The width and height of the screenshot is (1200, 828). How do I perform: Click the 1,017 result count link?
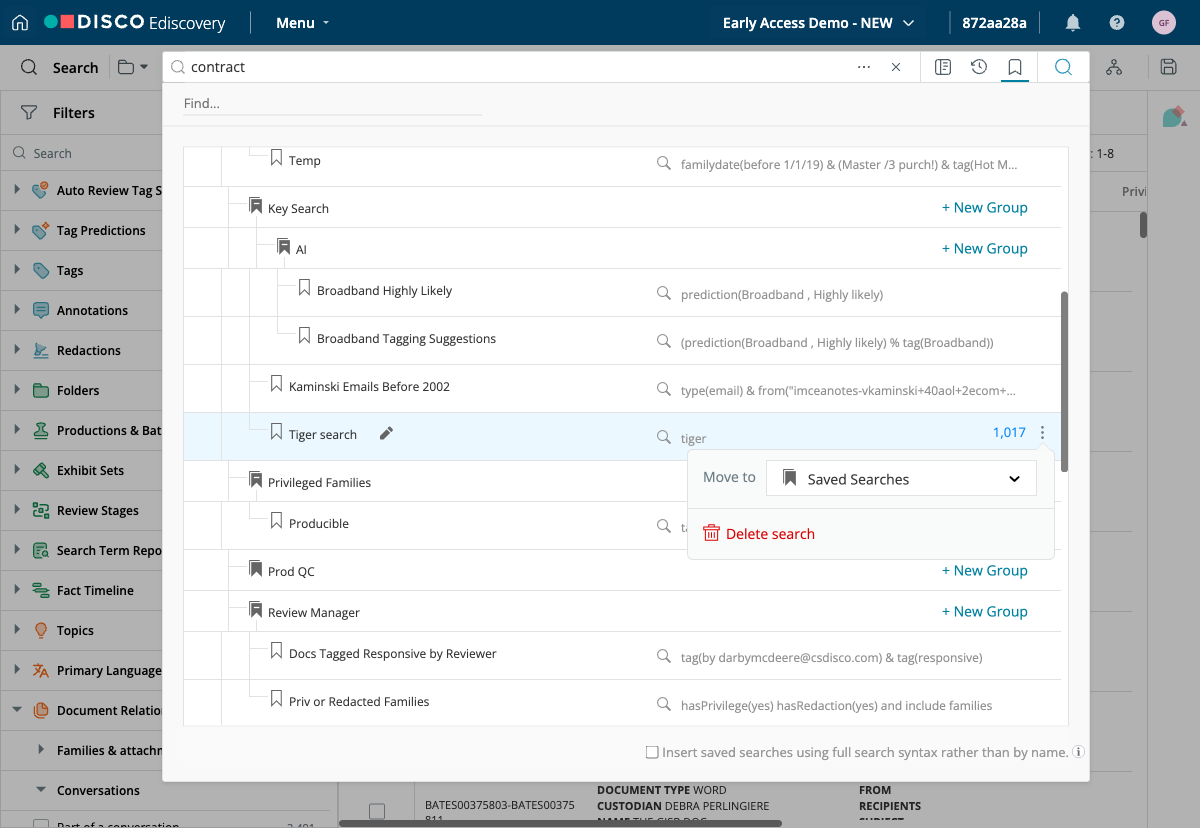click(x=1009, y=433)
